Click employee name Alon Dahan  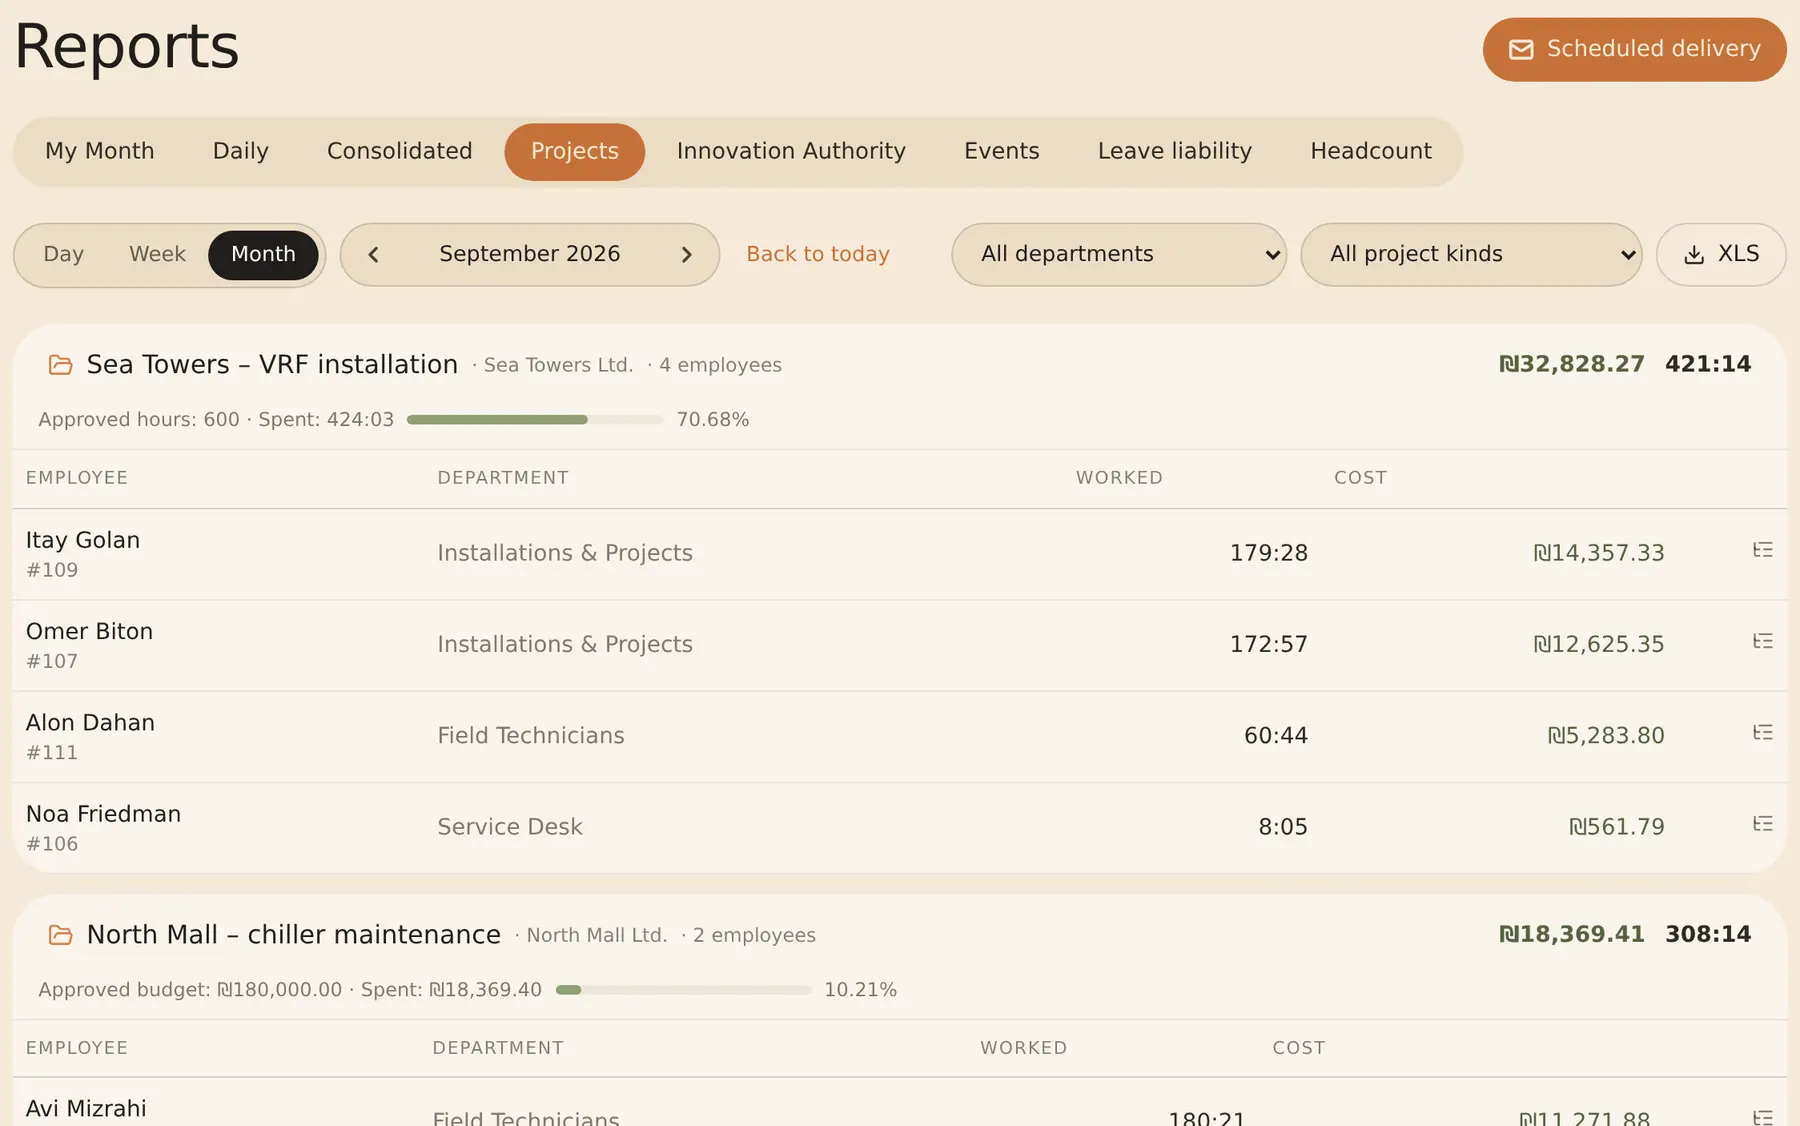[x=90, y=722]
